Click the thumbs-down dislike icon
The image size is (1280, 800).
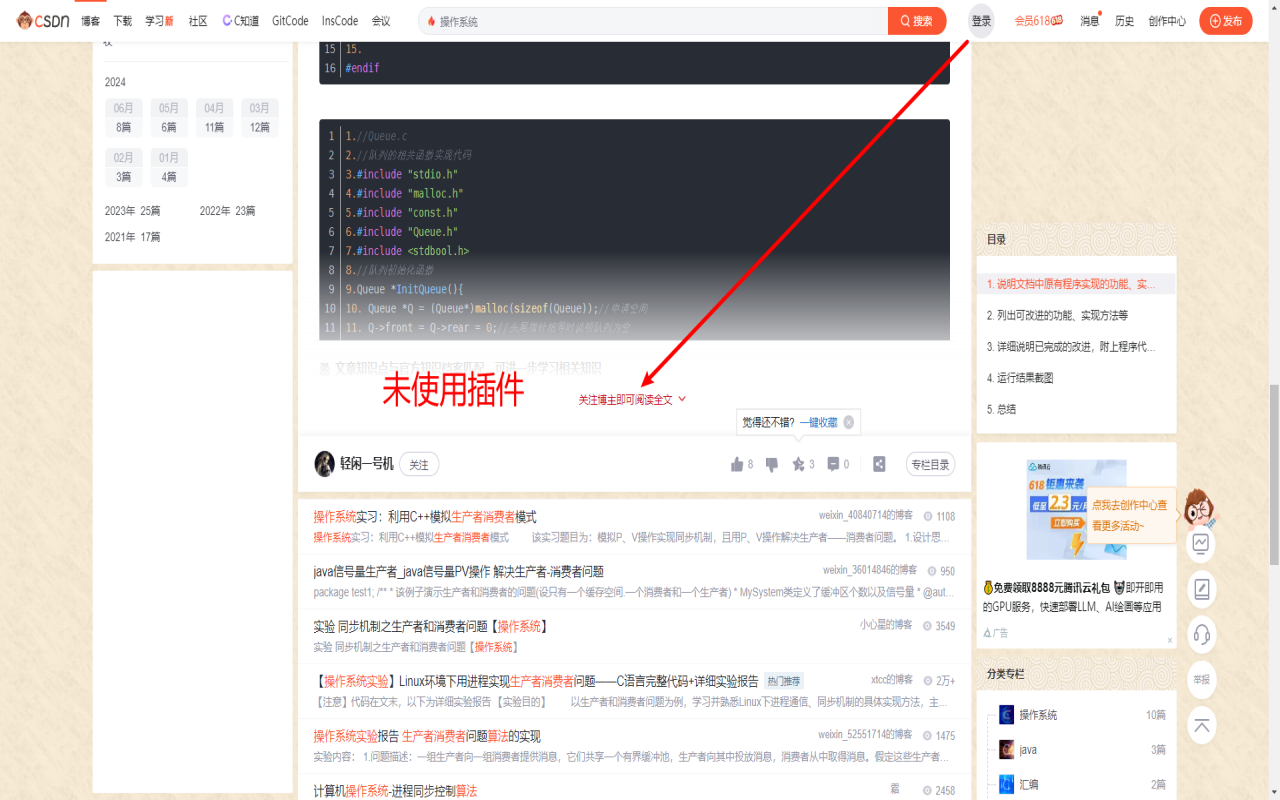pos(772,463)
